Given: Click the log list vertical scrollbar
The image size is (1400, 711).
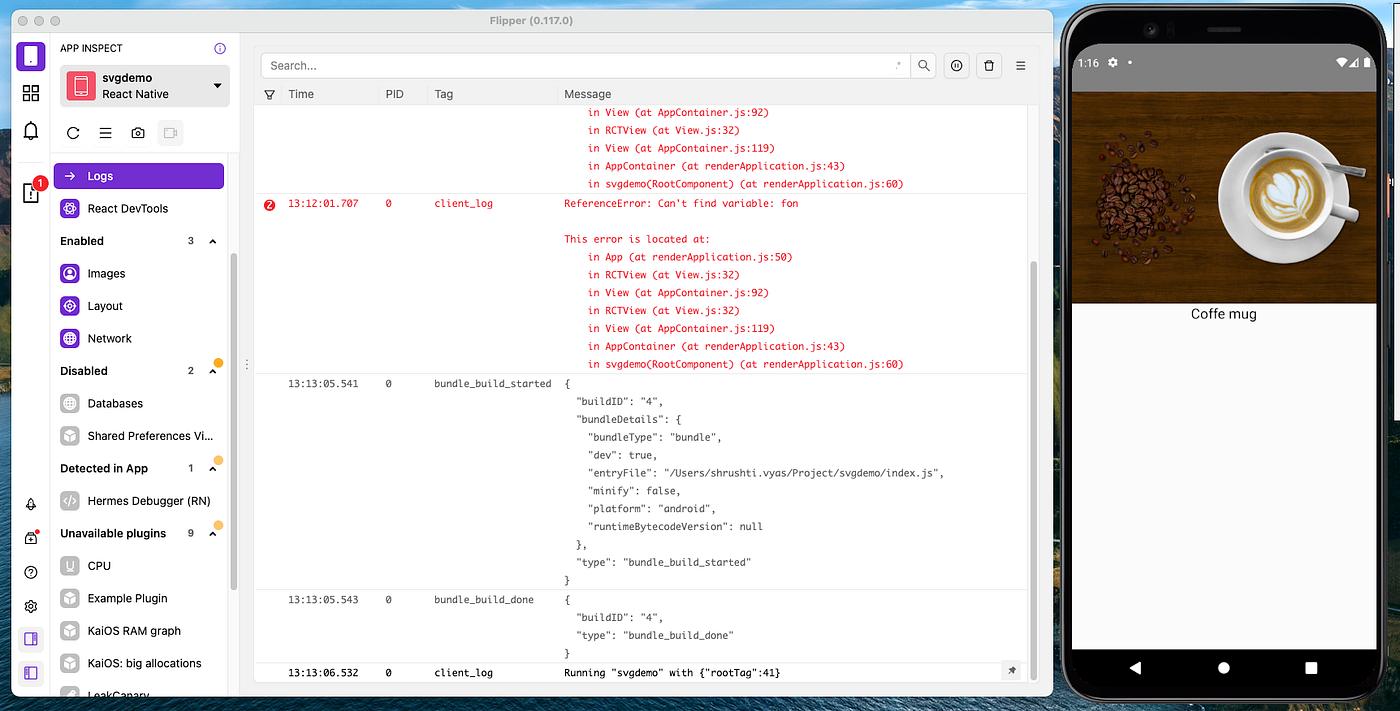Looking at the screenshot, I should (1034, 470).
